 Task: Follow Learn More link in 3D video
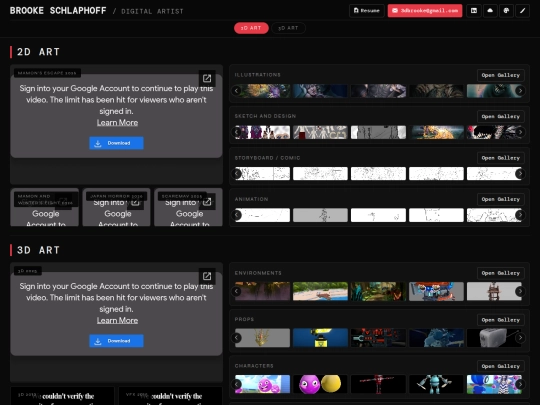117,321
